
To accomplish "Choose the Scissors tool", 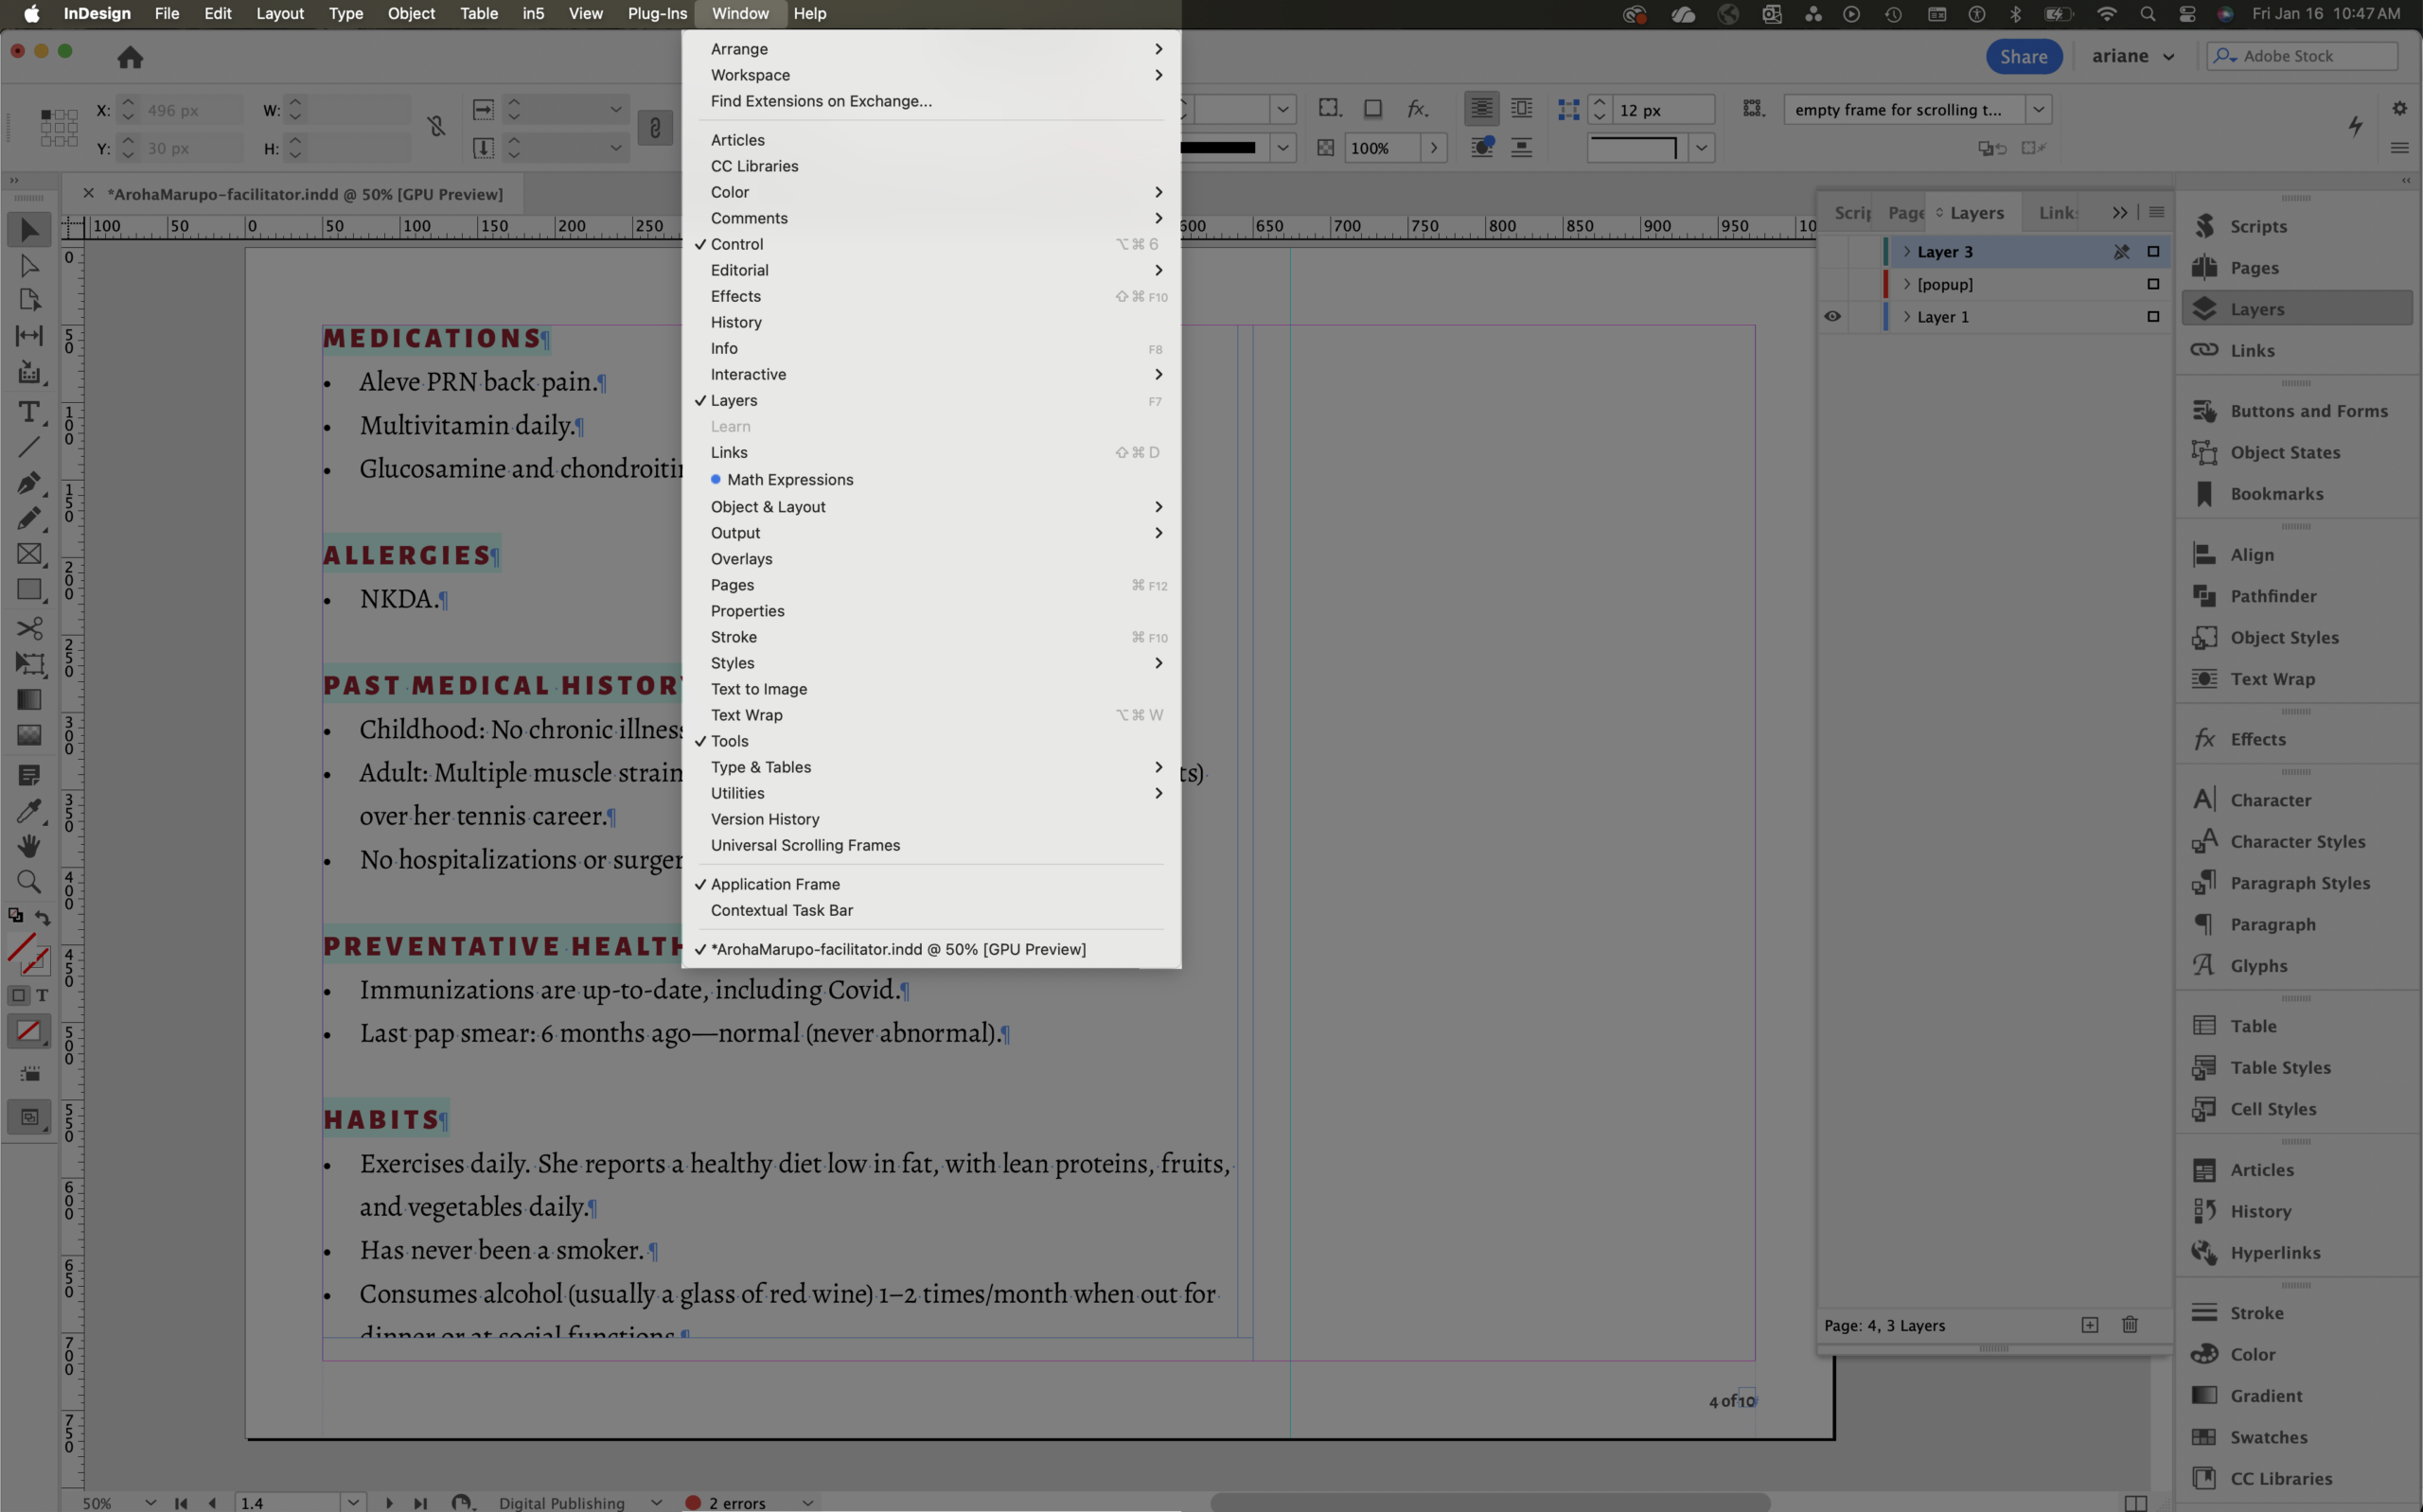I will coord(29,628).
